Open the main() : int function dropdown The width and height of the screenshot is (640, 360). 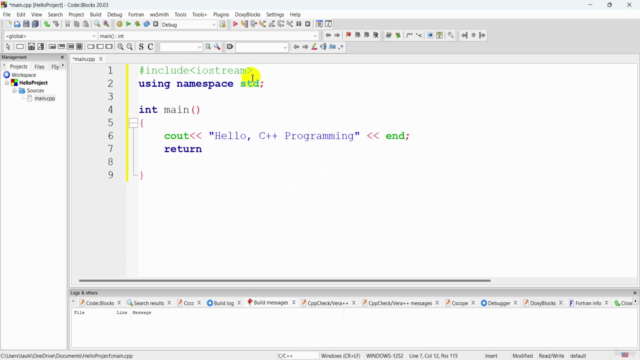click(208, 36)
